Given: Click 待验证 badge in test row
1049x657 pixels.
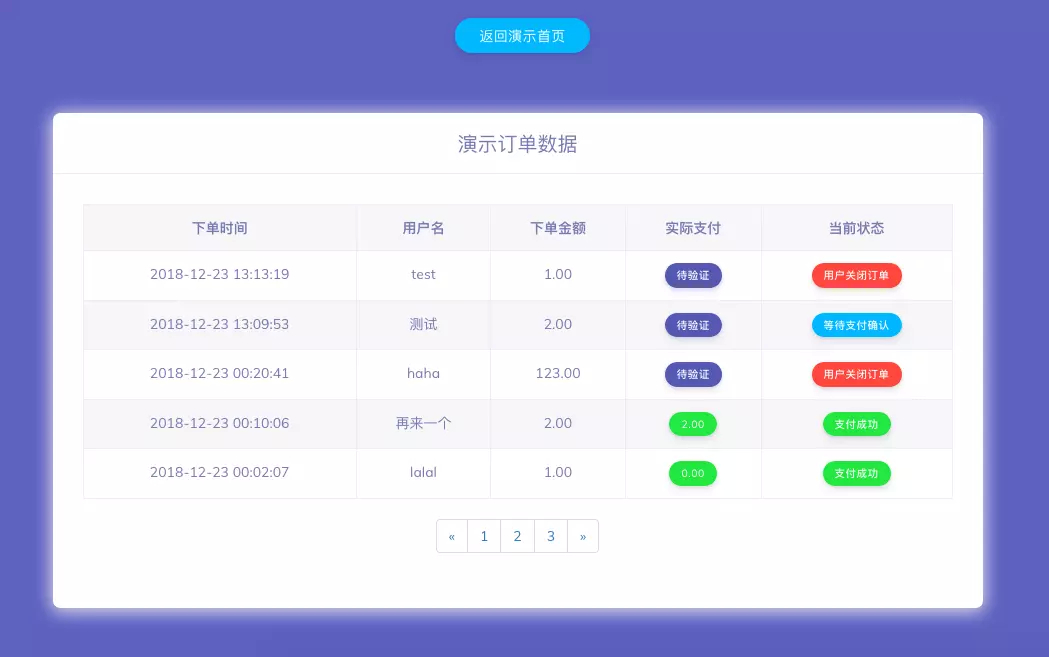Looking at the screenshot, I should tap(693, 275).
